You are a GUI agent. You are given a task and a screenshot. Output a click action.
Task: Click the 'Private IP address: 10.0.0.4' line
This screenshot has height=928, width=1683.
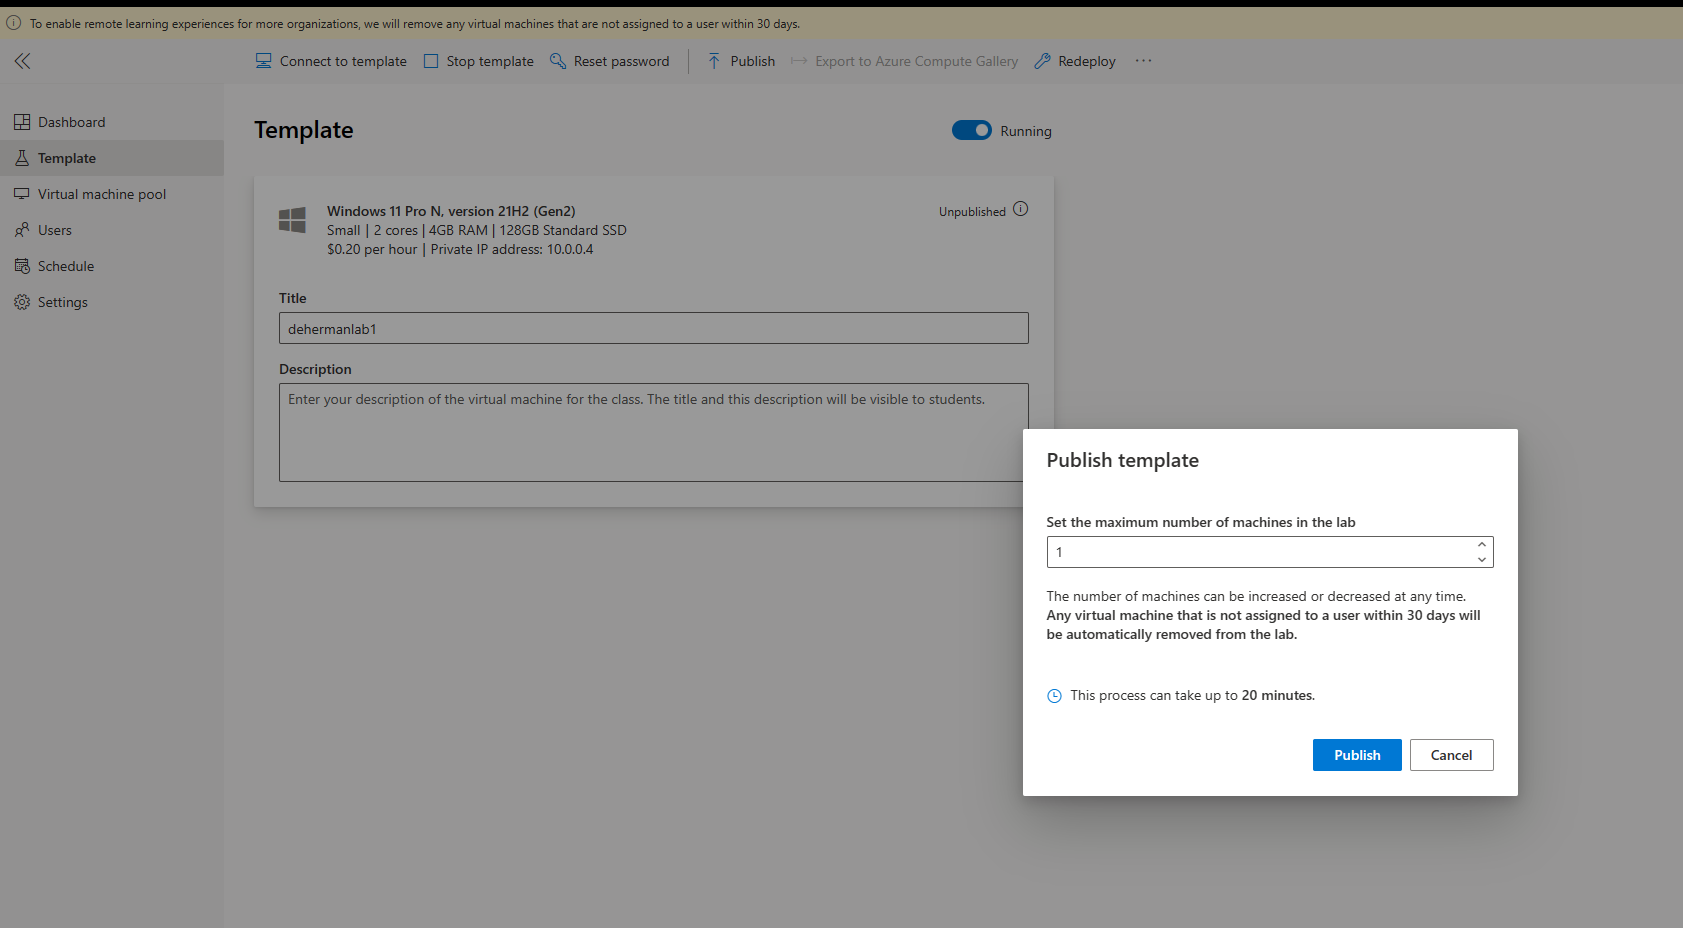pos(512,249)
